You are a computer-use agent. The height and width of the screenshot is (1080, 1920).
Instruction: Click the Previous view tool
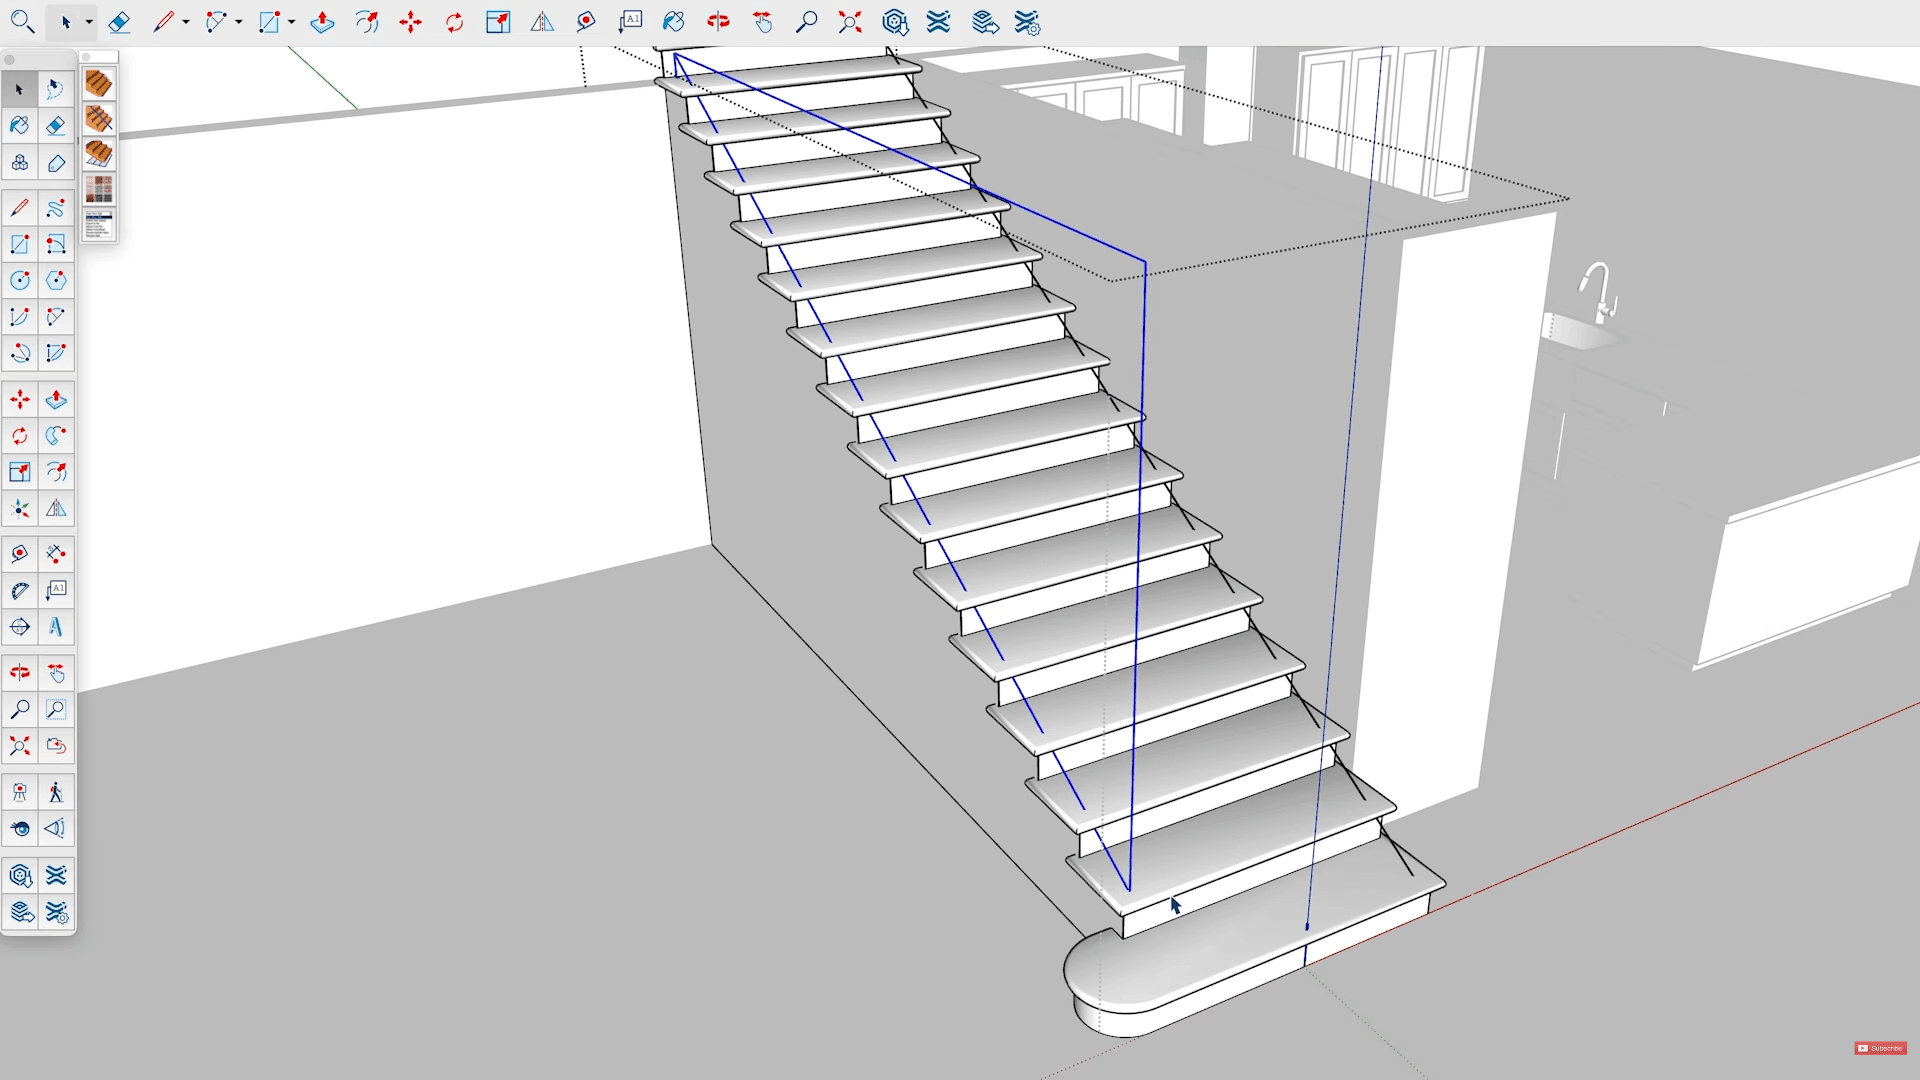56,746
